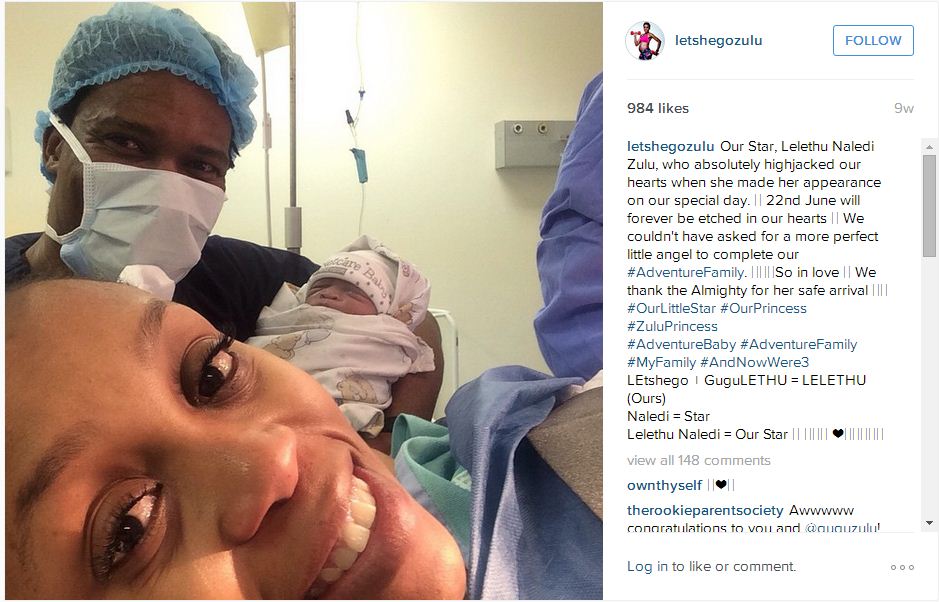Open the three-dot more options menu
This screenshot has width=939, height=602.
pos(902,567)
